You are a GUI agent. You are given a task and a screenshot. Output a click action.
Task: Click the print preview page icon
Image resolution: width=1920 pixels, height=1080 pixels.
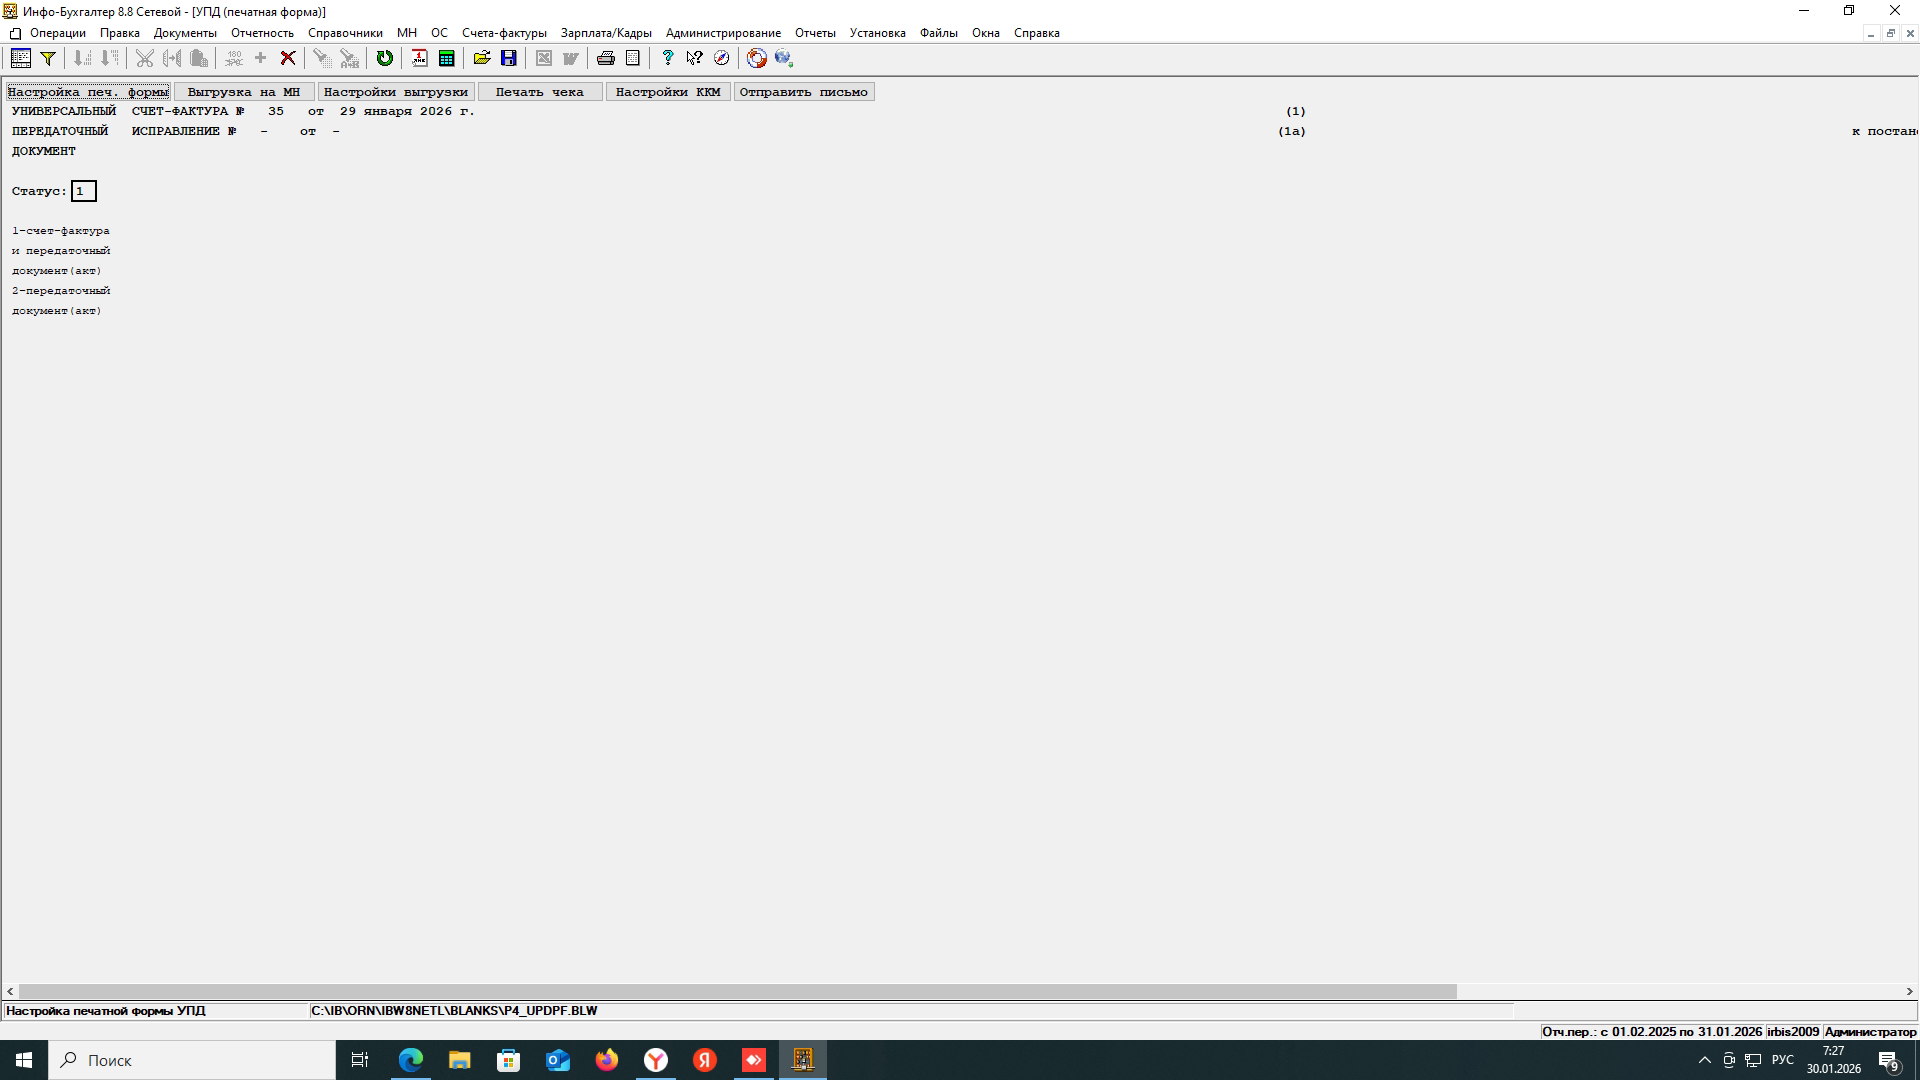633,58
